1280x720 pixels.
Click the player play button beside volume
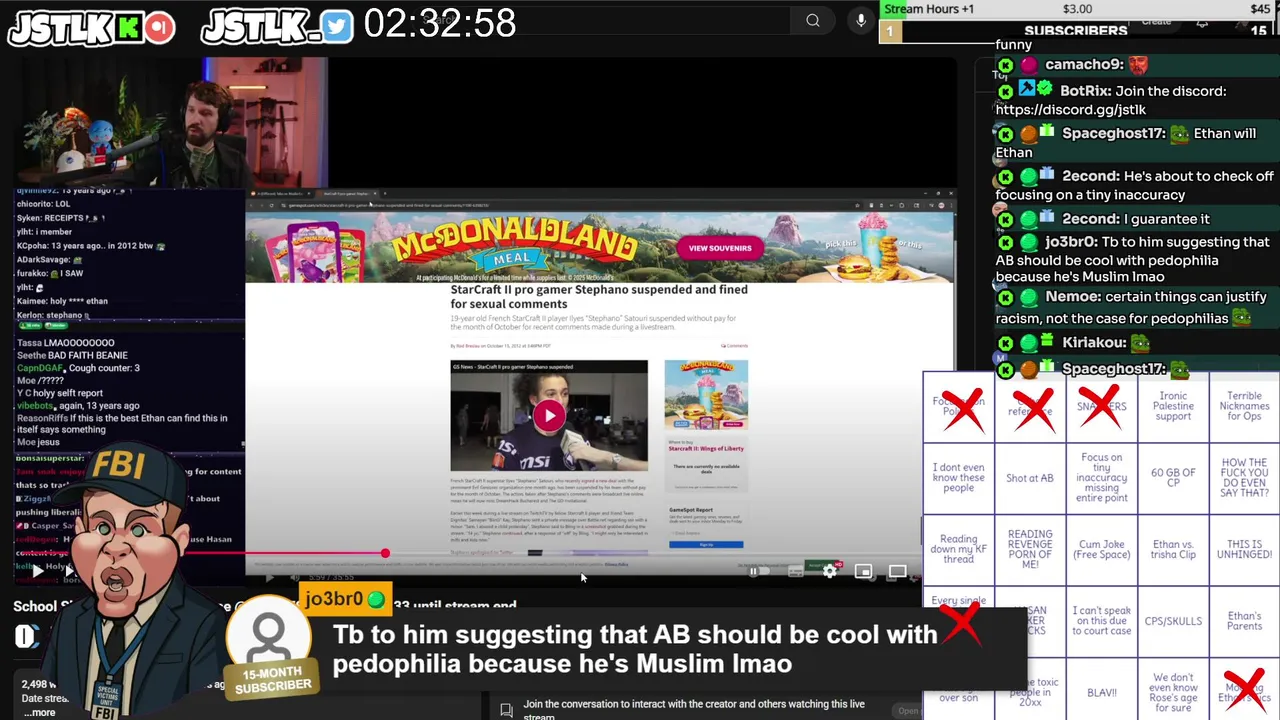click(x=268, y=577)
